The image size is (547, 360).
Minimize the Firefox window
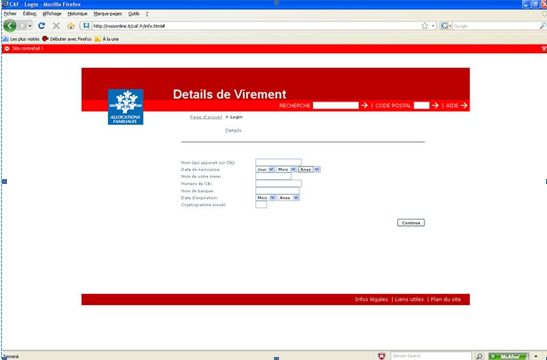coord(526,4)
